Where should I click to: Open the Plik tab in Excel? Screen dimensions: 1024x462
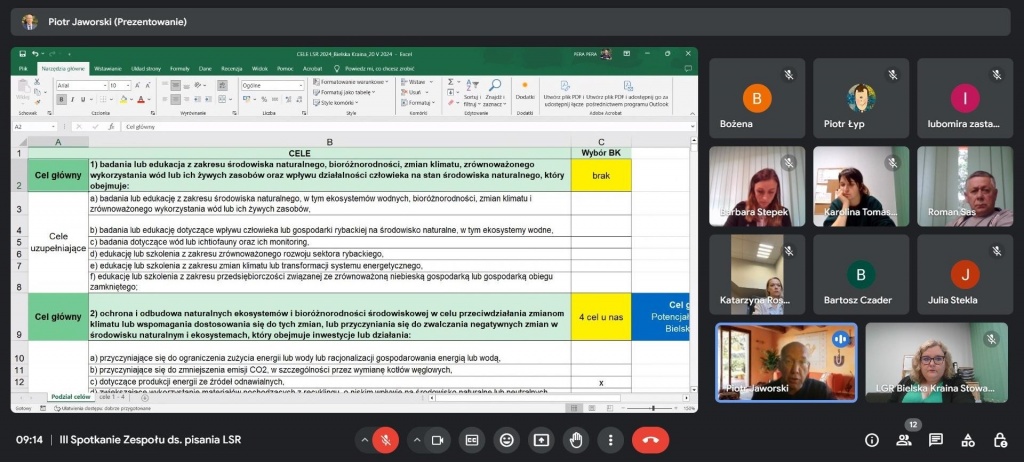coord(23,68)
